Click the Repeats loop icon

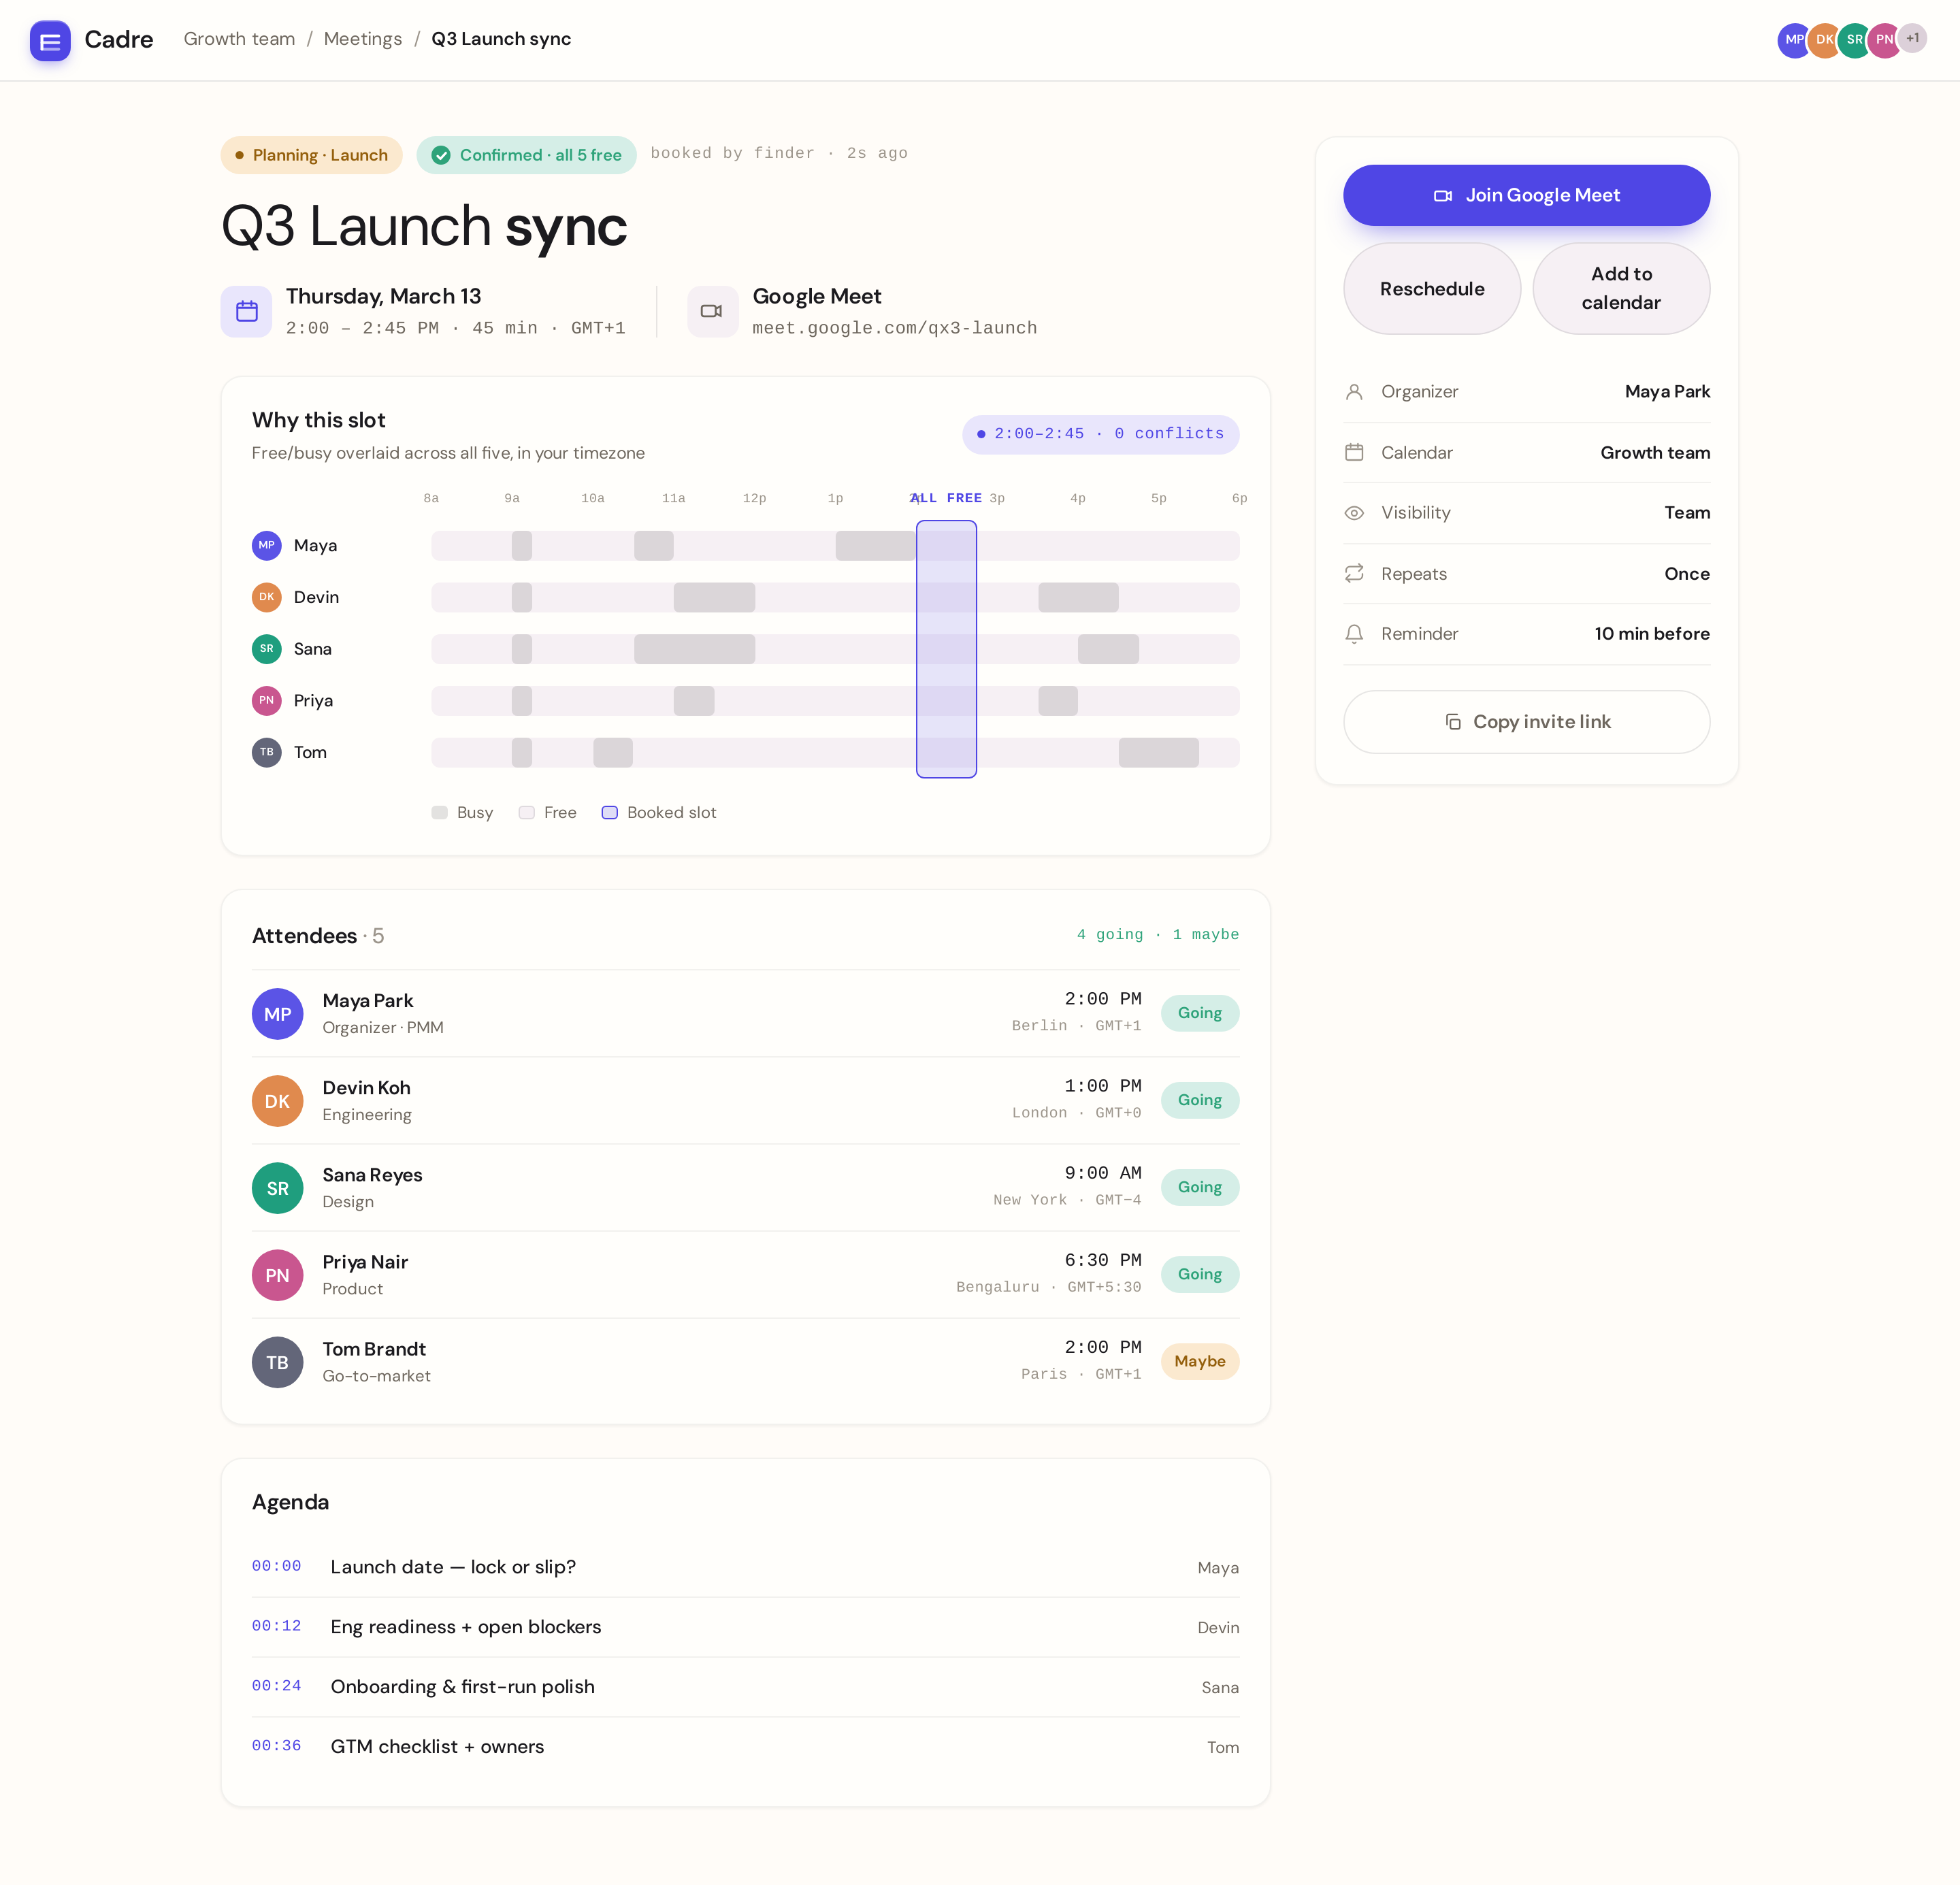pyautogui.click(x=1354, y=573)
